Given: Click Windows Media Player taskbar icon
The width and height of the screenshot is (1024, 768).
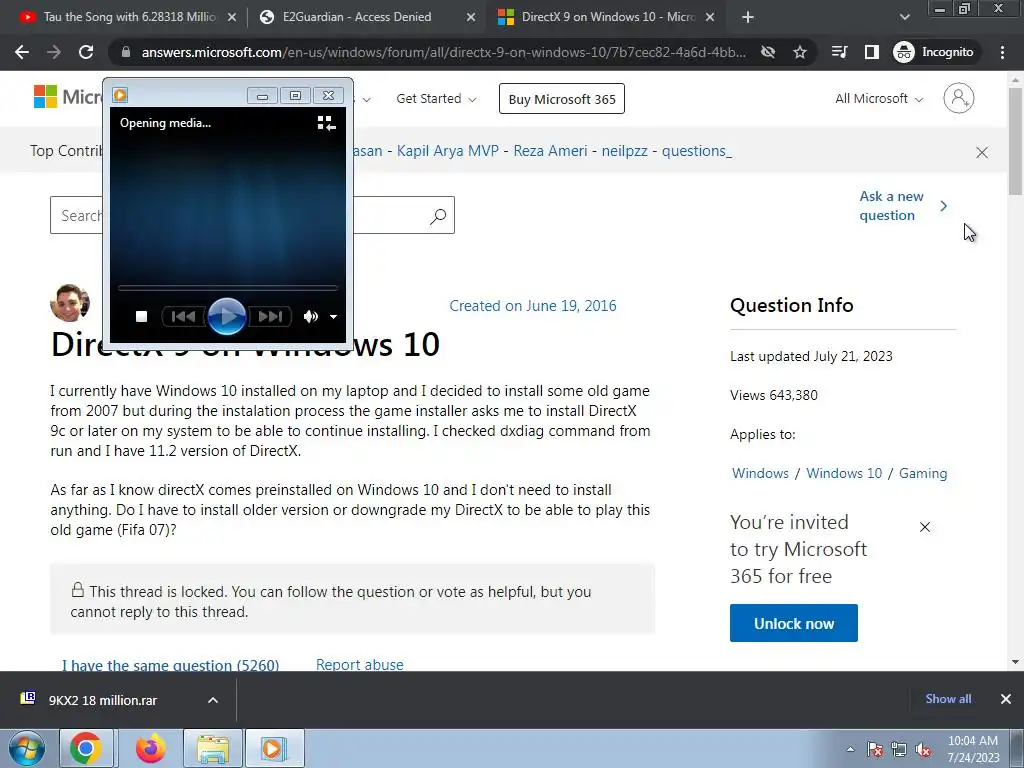Looking at the screenshot, I should pyautogui.click(x=274, y=748).
